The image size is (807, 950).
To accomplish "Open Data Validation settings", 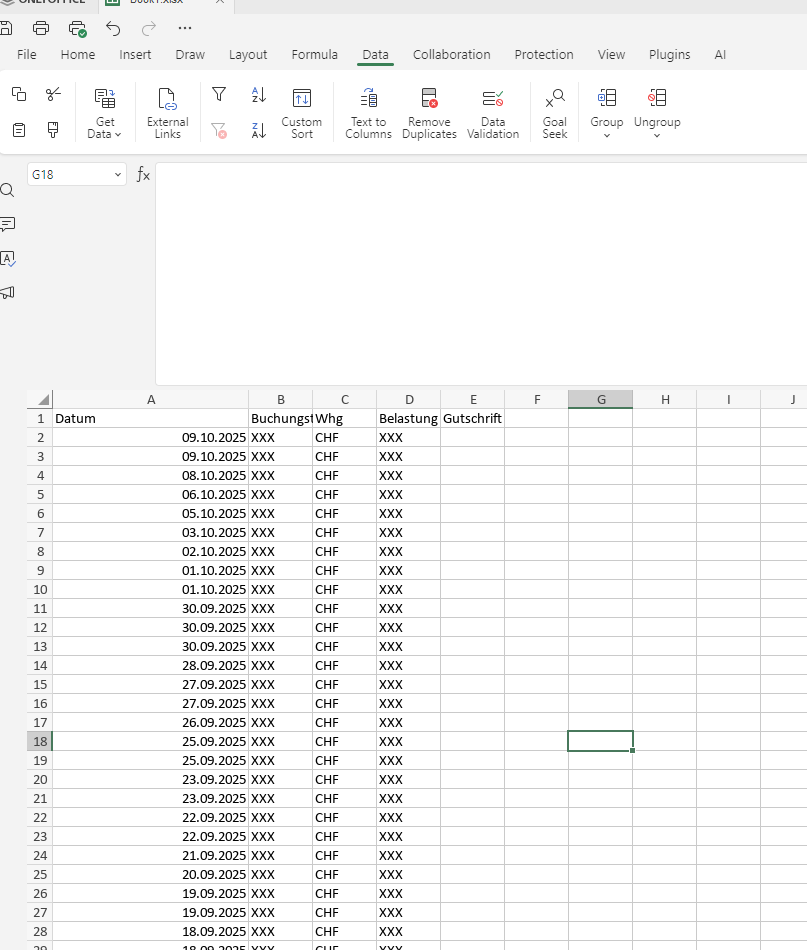I will click(493, 112).
